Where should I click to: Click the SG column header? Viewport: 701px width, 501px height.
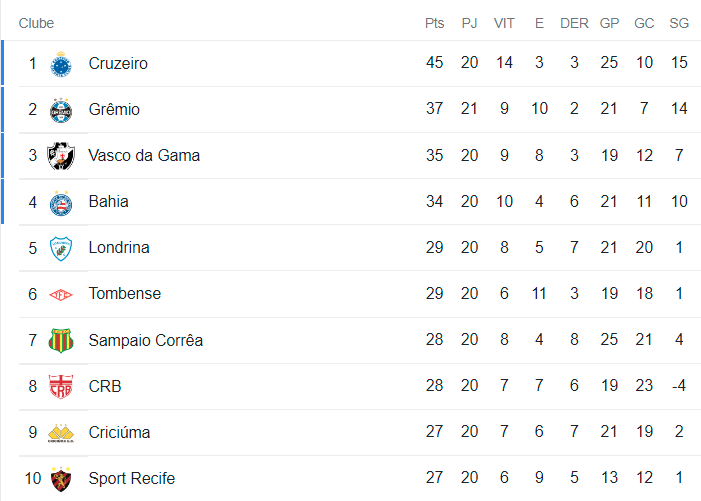pos(679,23)
